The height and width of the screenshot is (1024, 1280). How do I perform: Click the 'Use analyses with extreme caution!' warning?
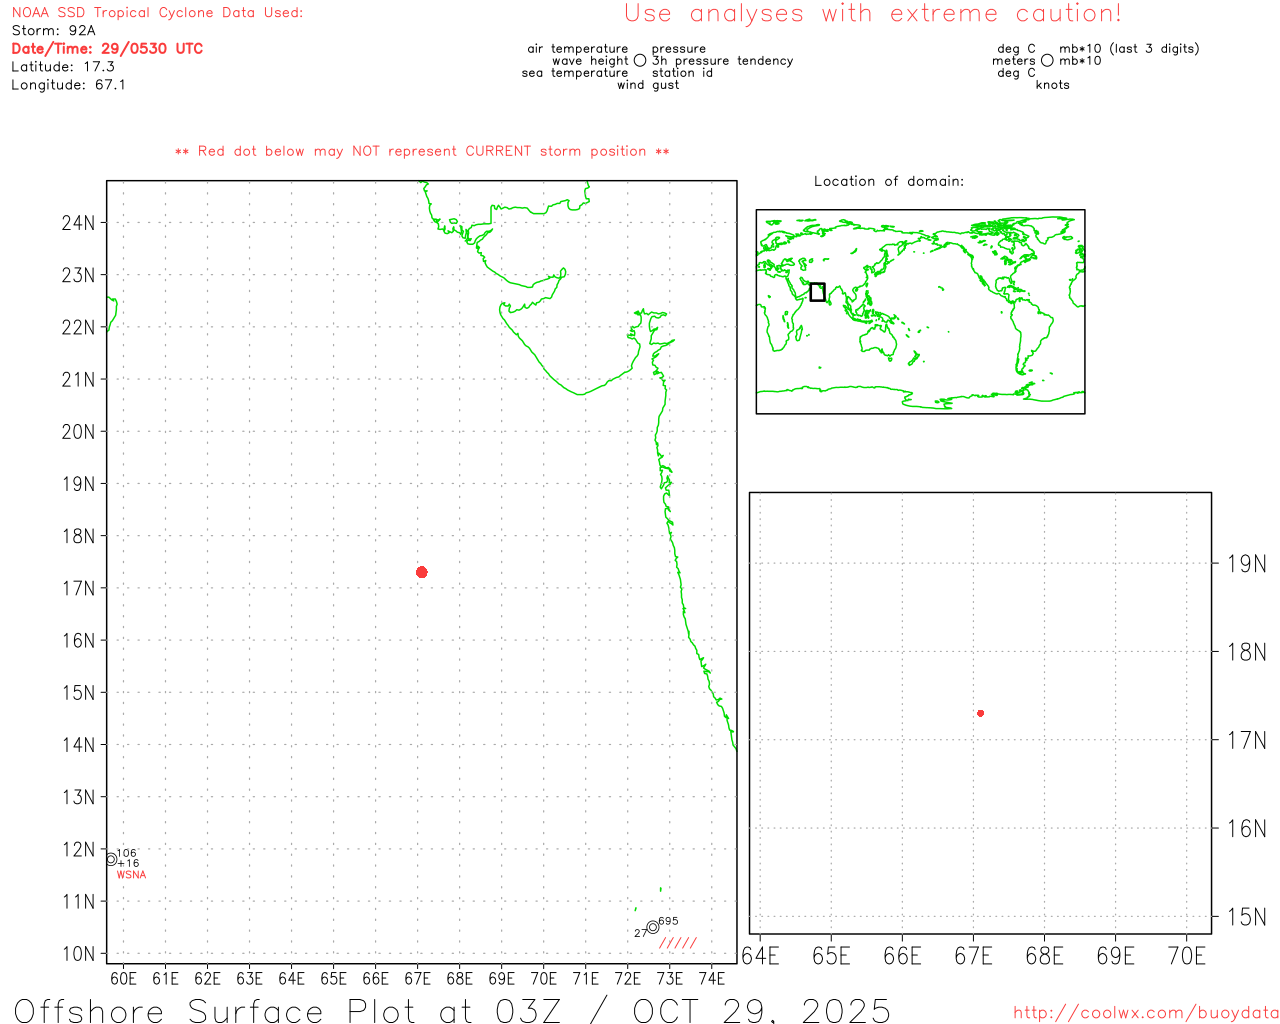[x=872, y=14]
